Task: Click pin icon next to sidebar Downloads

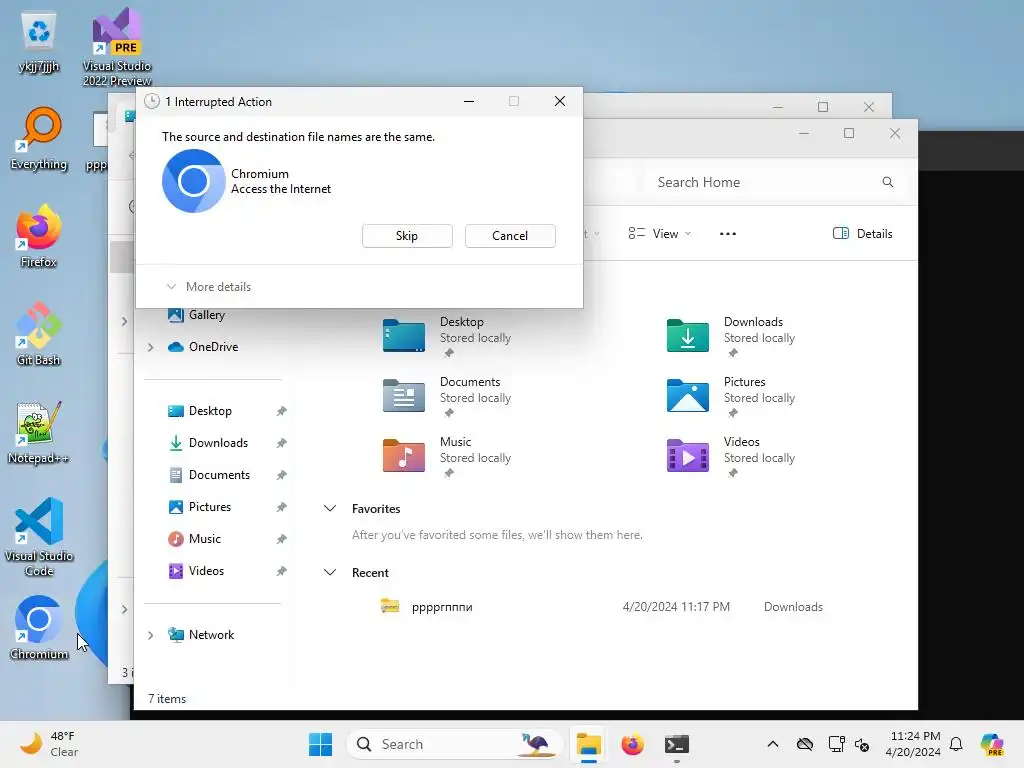Action: 281,443
